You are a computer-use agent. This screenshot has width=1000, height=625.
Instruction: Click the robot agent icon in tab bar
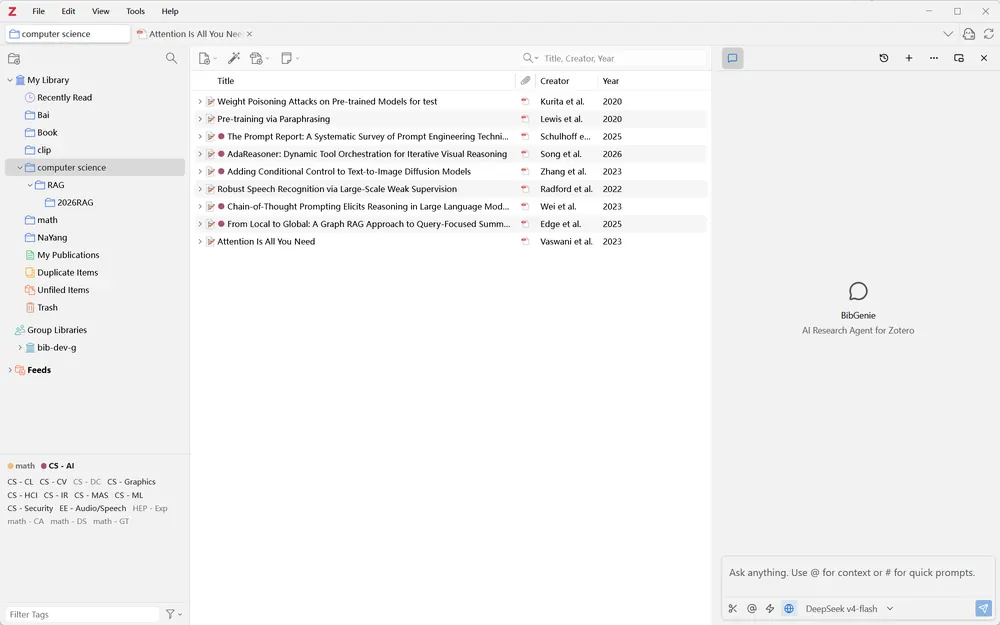969,34
